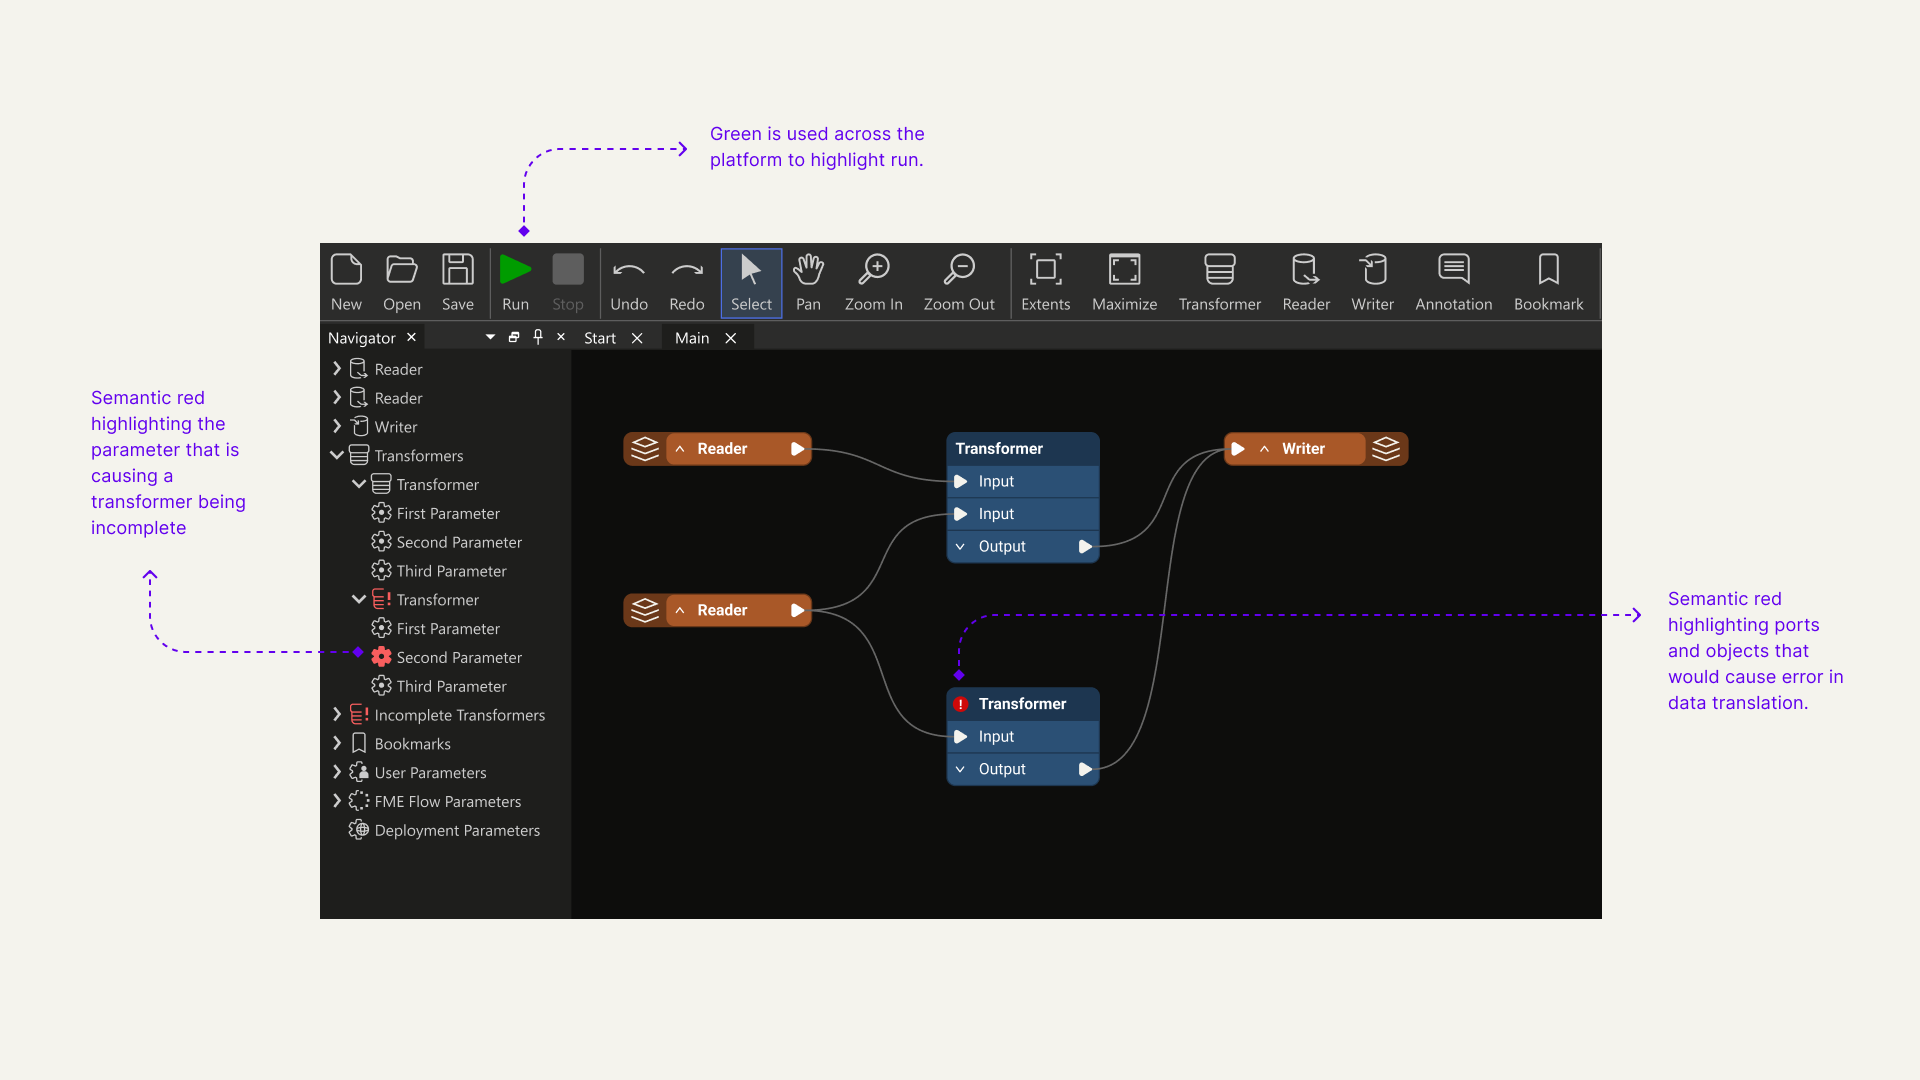Click red error icon on Transformer node
Viewport: 1920px width, 1080px height.
point(960,704)
